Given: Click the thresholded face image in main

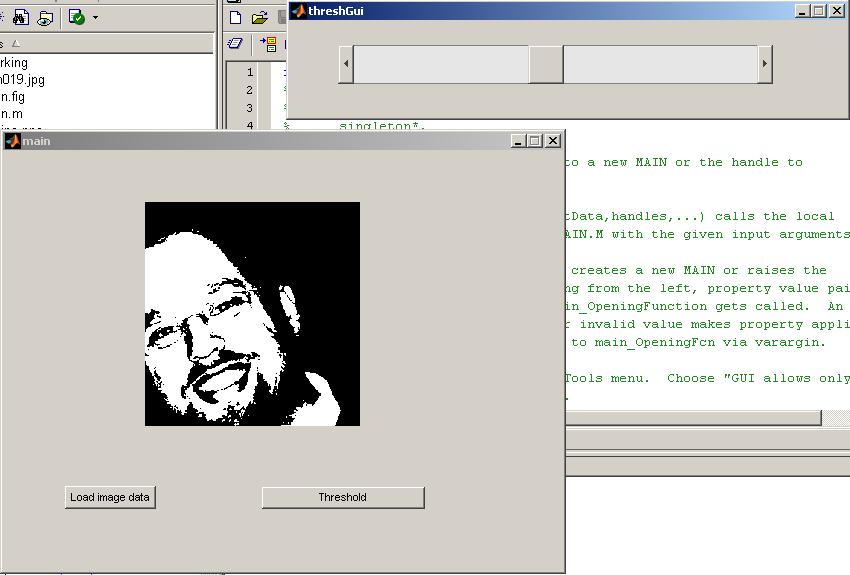Looking at the screenshot, I should [252, 314].
